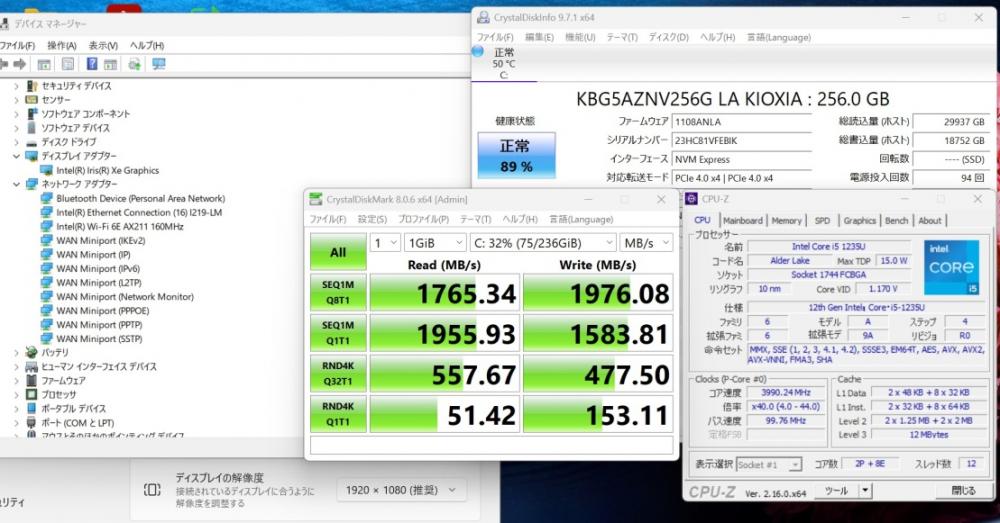Open Device Manager 操作(A) menu

click(61, 45)
